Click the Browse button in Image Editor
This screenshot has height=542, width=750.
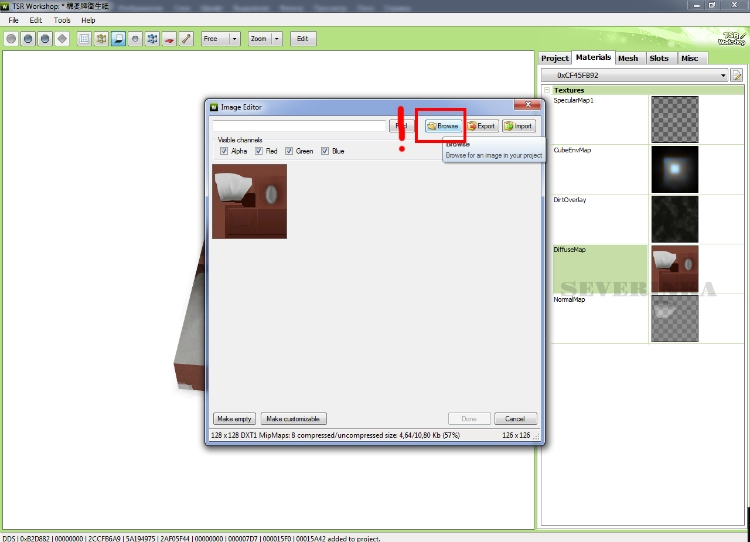pos(442,126)
